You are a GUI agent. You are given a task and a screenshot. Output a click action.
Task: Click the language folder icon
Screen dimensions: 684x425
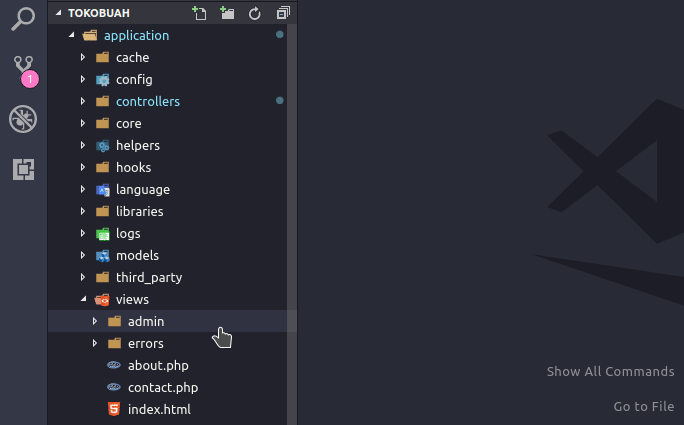[x=103, y=189]
